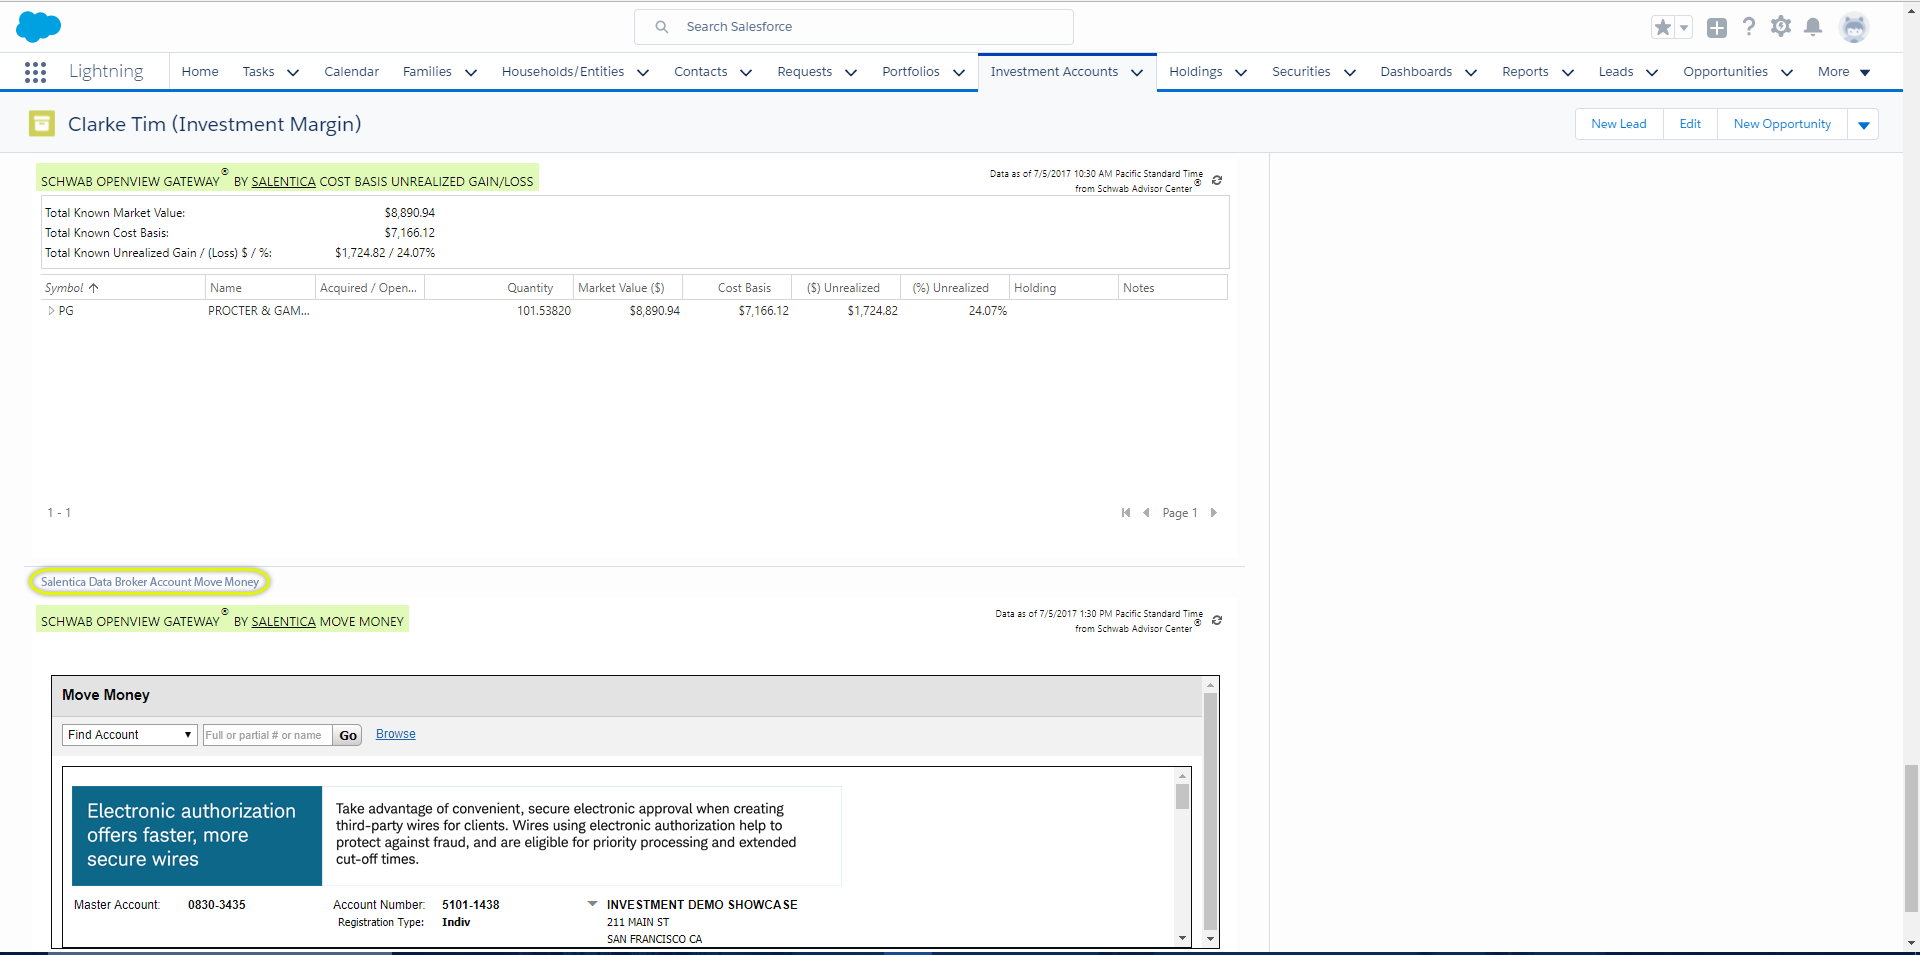Open the Browse link
The width and height of the screenshot is (1920, 955).
coord(396,734)
